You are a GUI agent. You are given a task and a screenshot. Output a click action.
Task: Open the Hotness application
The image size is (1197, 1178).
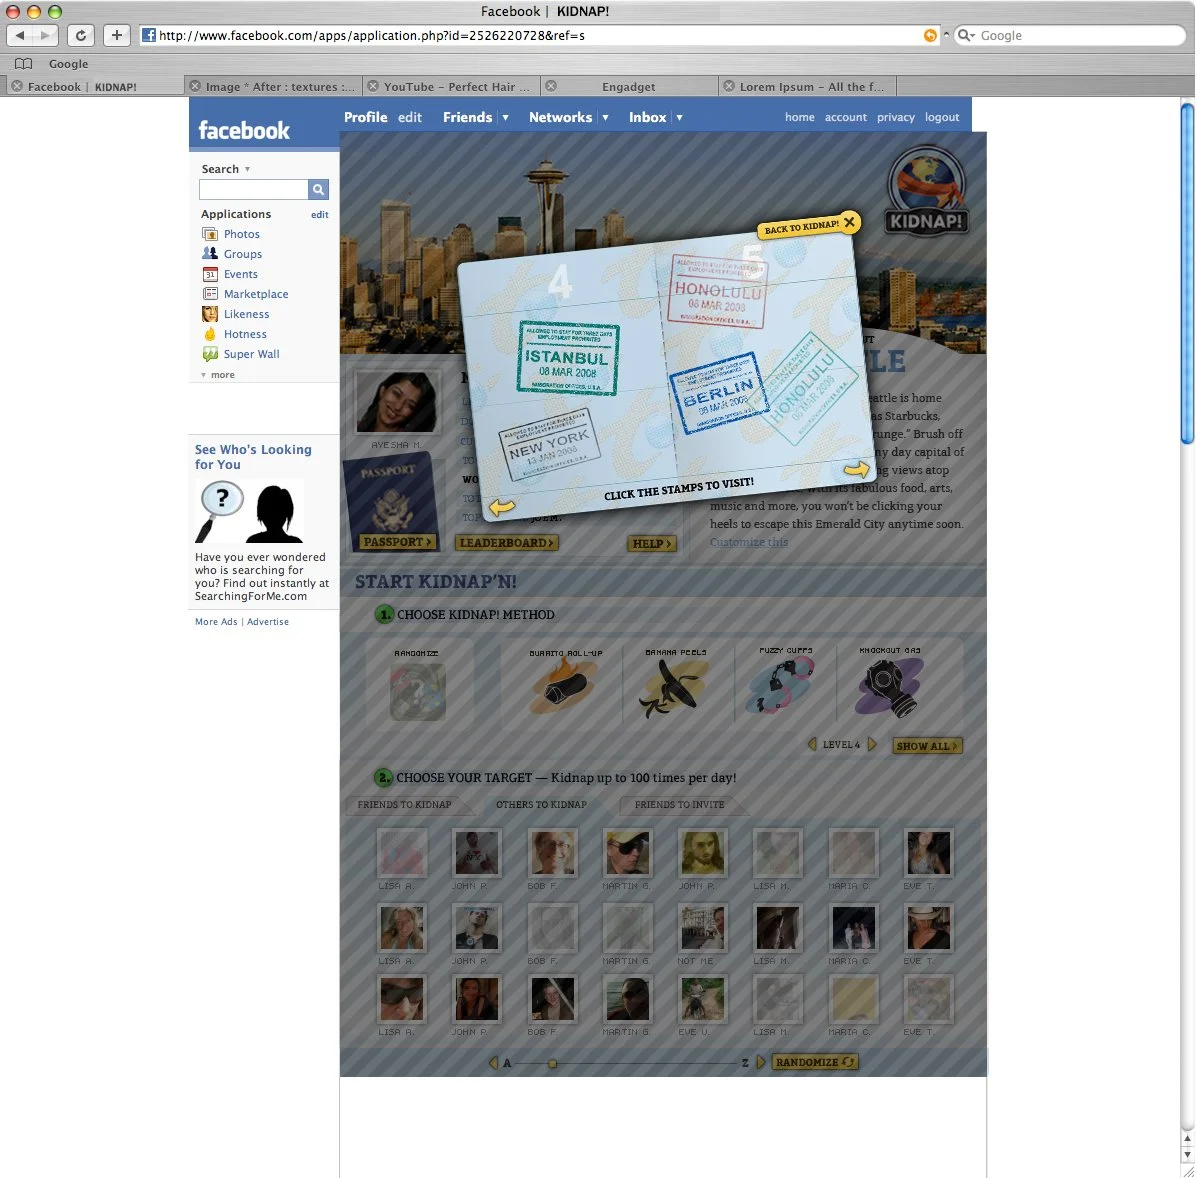[245, 334]
